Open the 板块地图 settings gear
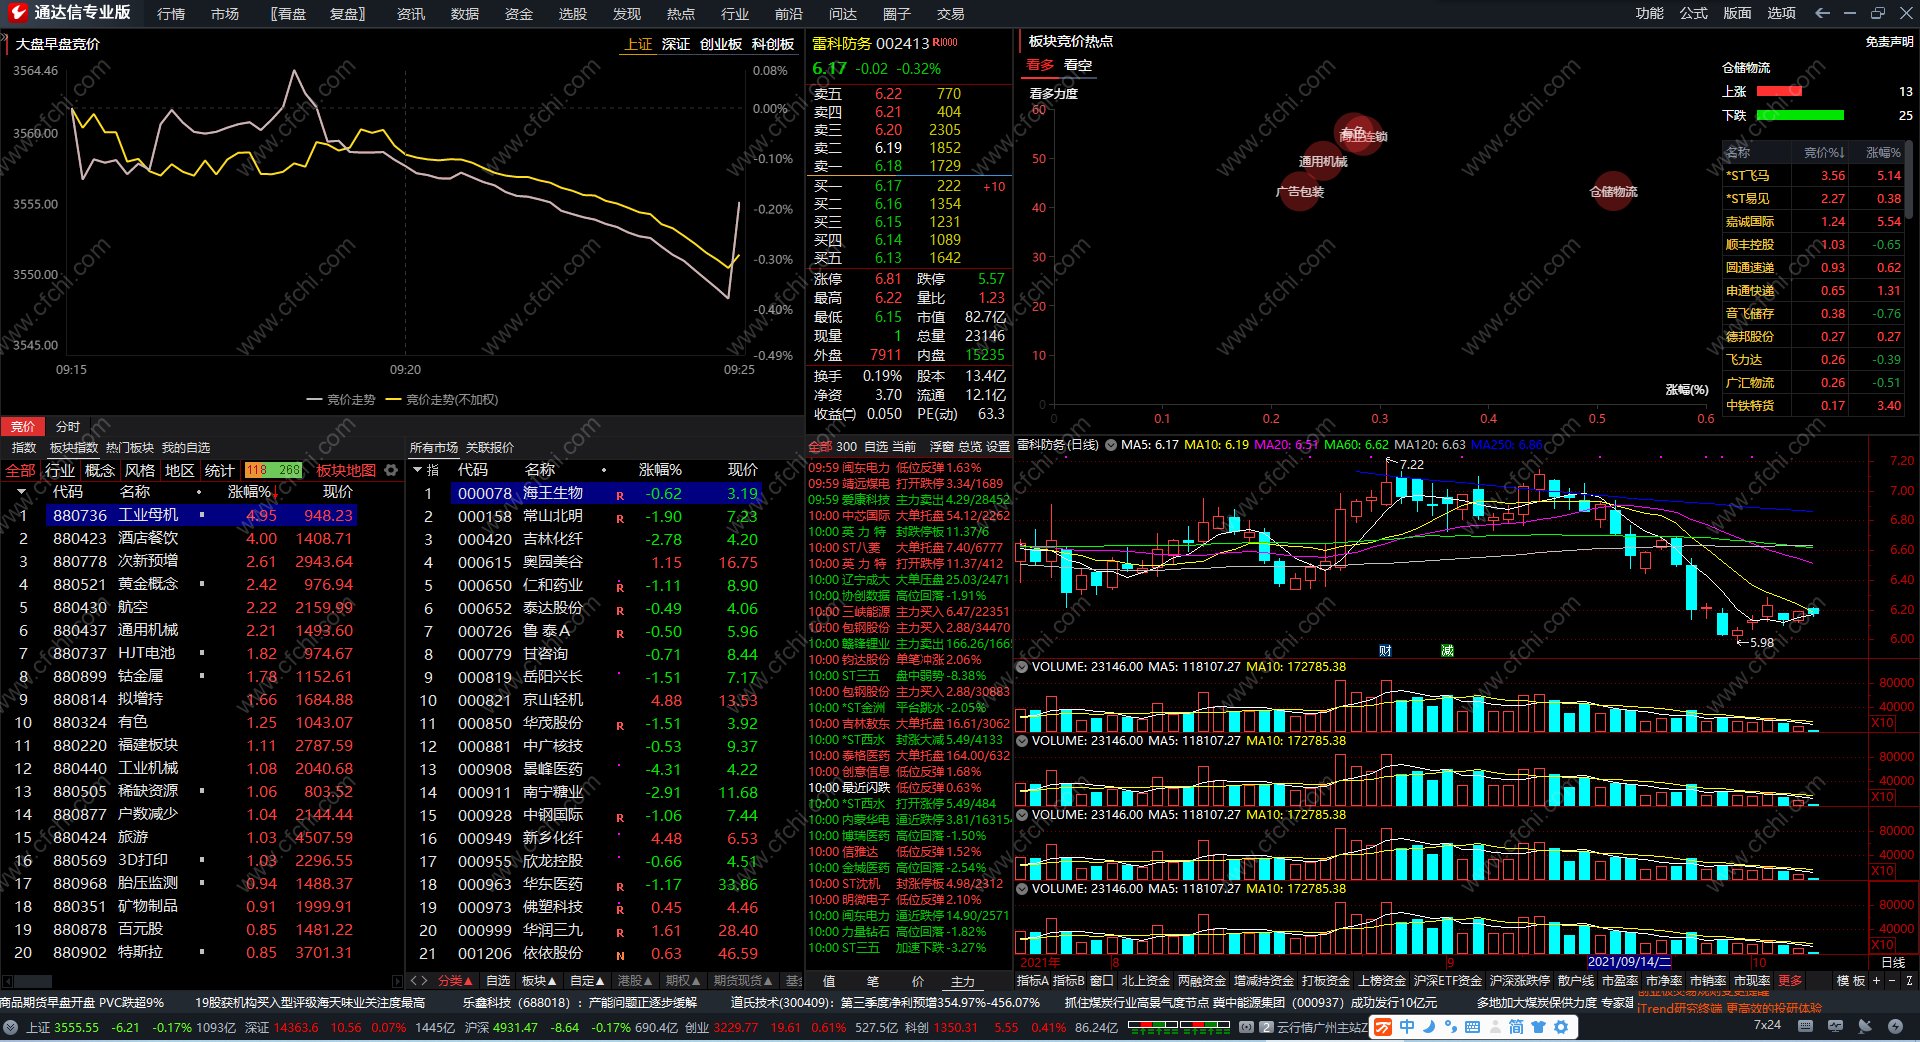Image resolution: width=1920 pixels, height=1042 pixels. coord(391,470)
